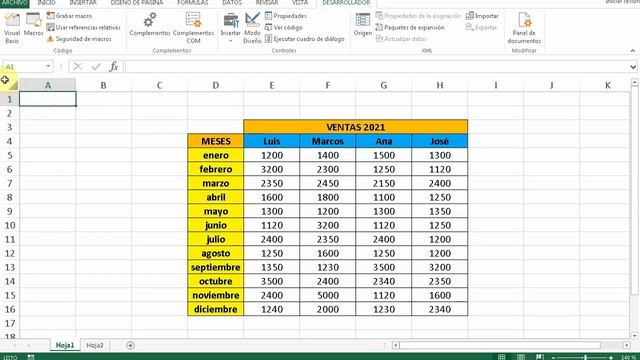
Task: Collapse the ribbon with the chevron
Action: (633, 51)
